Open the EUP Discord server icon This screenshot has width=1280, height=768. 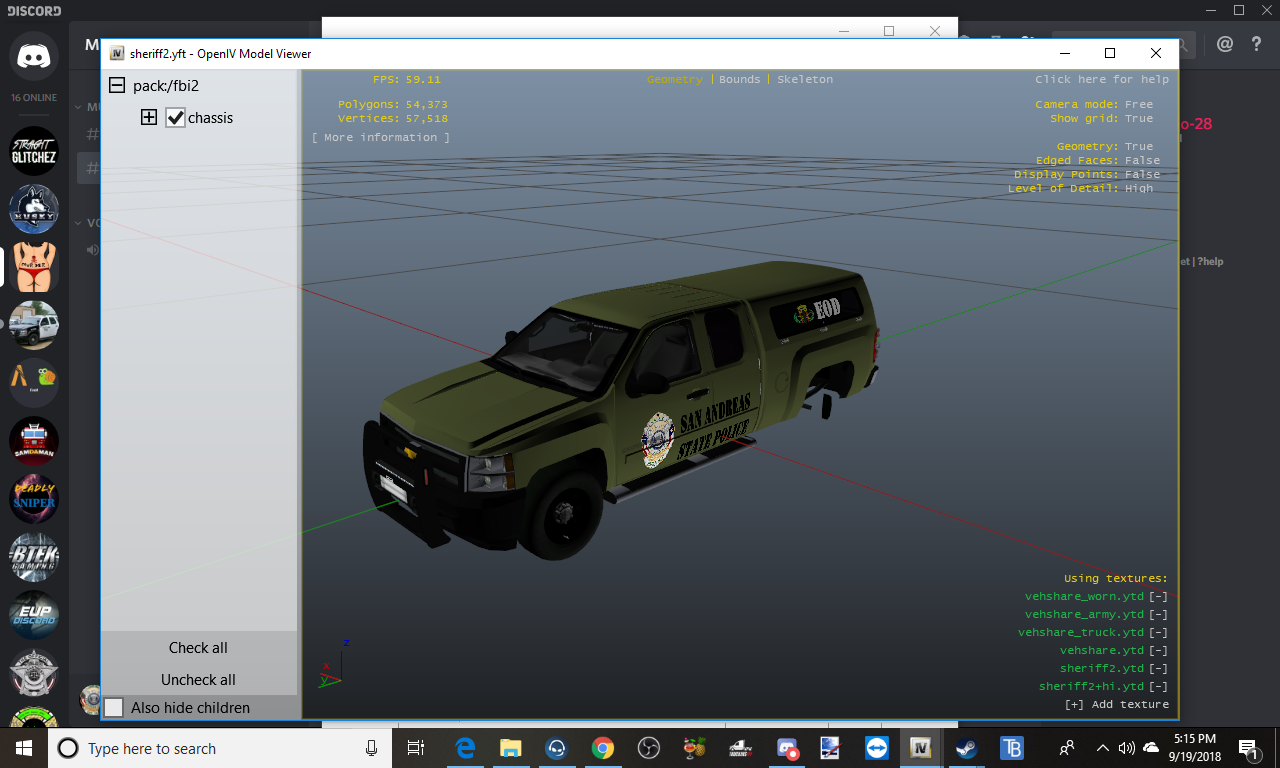(x=34, y=615)
